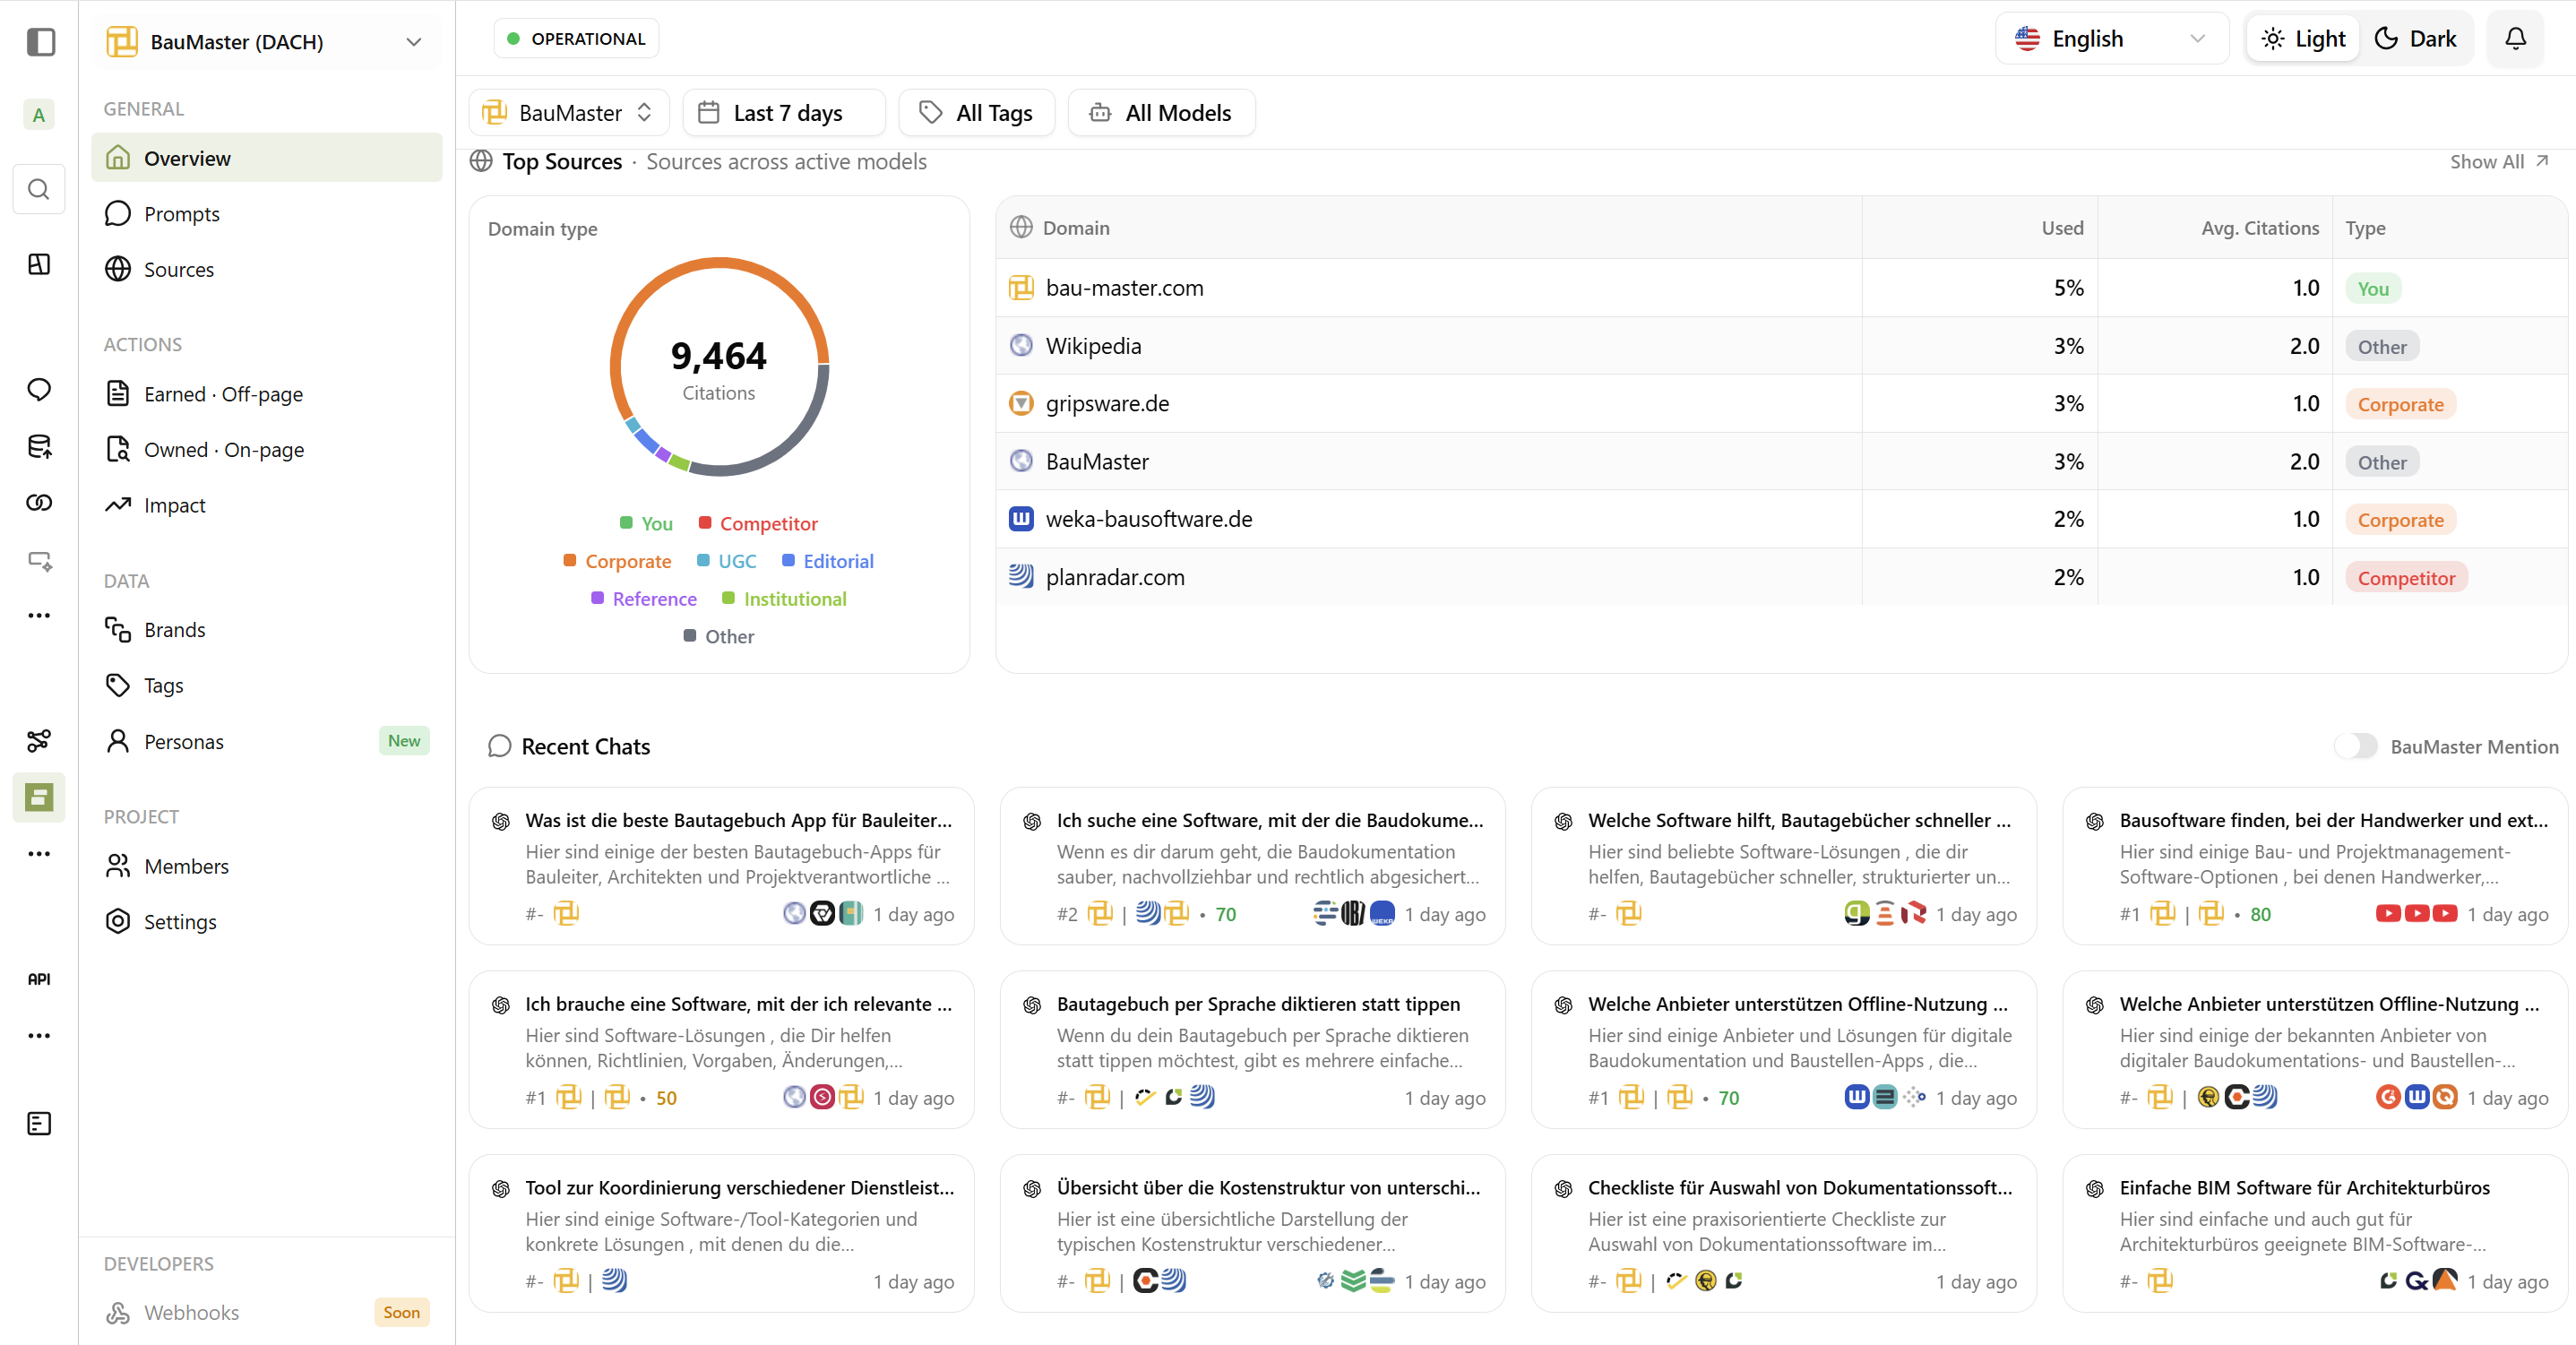The height and width of the screenshot is (1345, 2576).
Task: Expand the BauMaster (DACH) workspace dropdown
Action: point(266,42)
